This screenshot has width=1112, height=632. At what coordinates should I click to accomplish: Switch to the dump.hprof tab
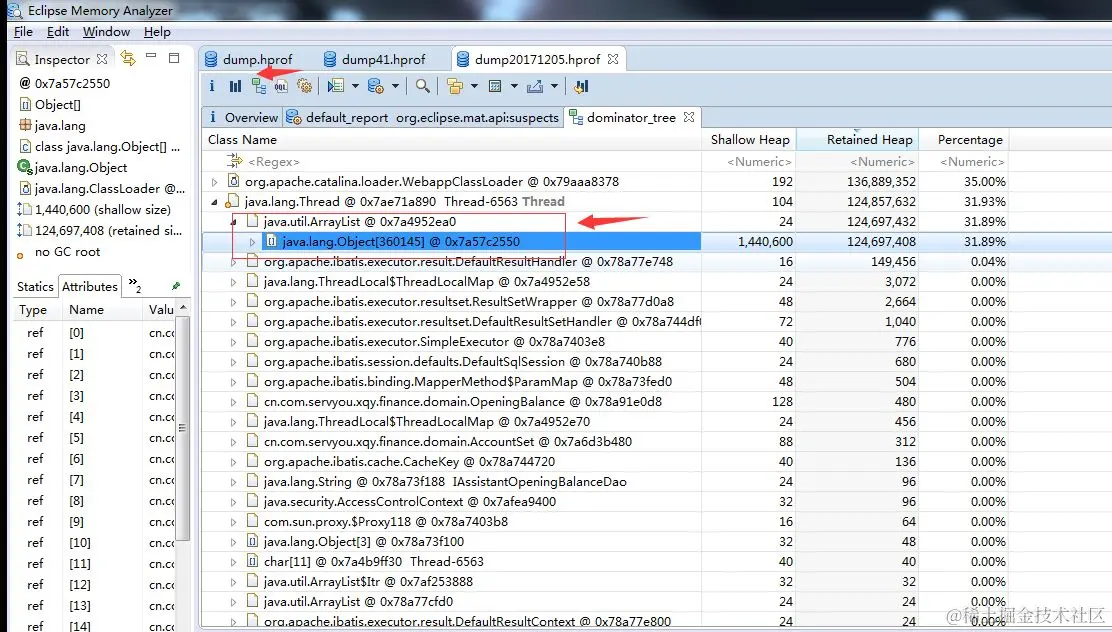249,59
